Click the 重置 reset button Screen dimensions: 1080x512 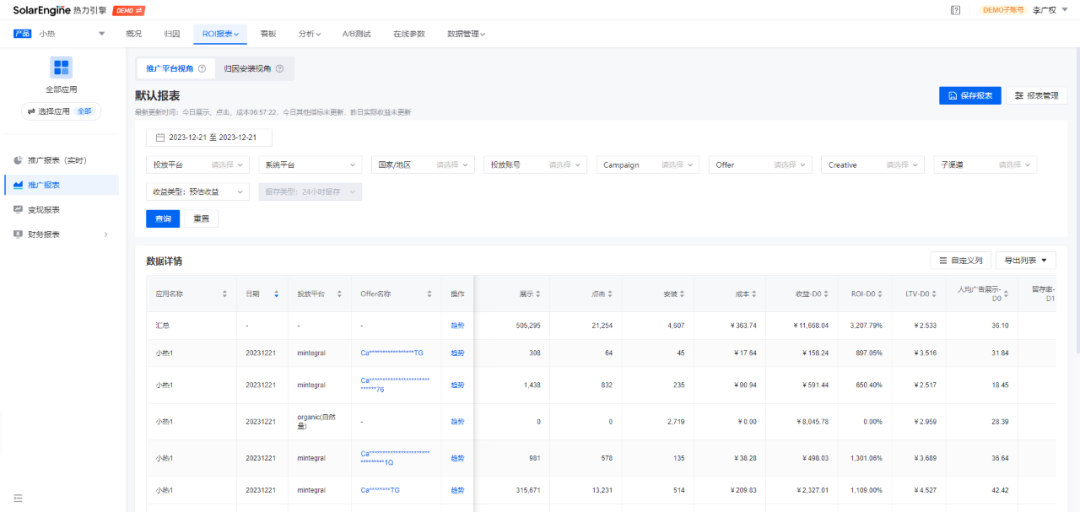point(201,218)
